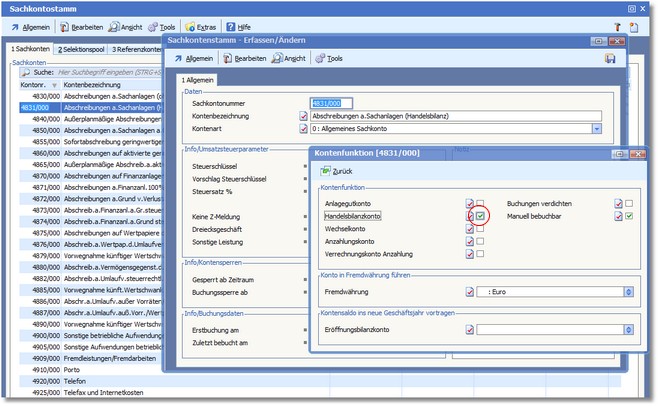This screenshot has height=406, width=658.
Task: Click the filter funnel icon in main toolbar
Action: point(617,26)
